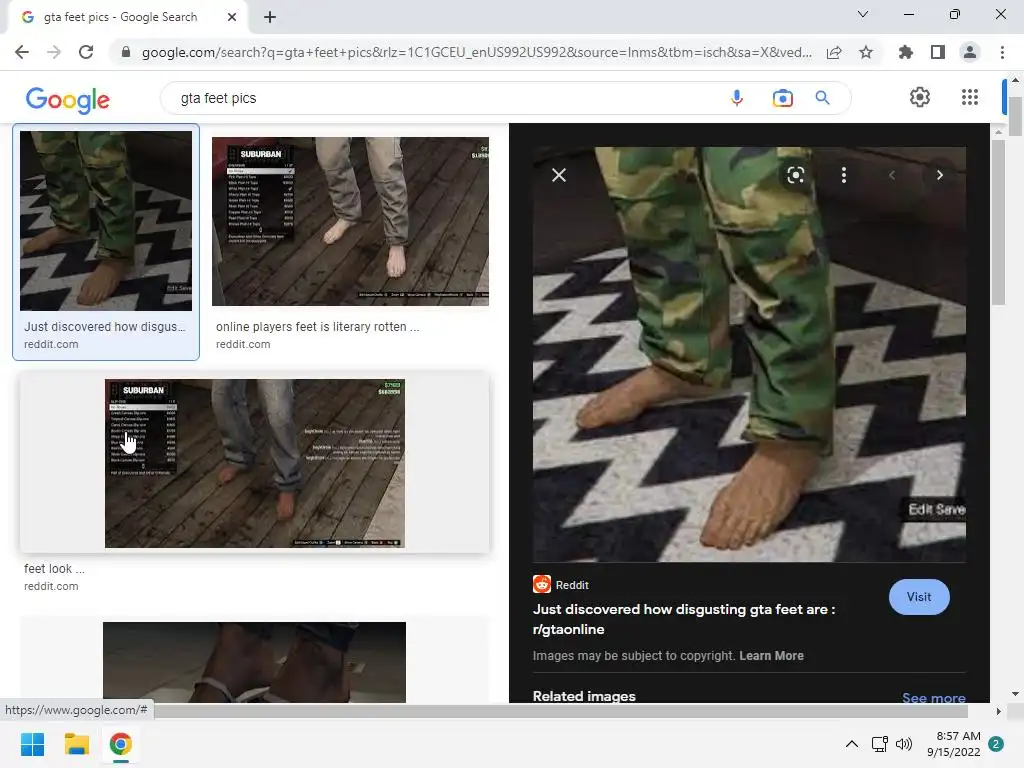1024x768 pixels.
Task: Go to next image in preview
Action: 940,175
